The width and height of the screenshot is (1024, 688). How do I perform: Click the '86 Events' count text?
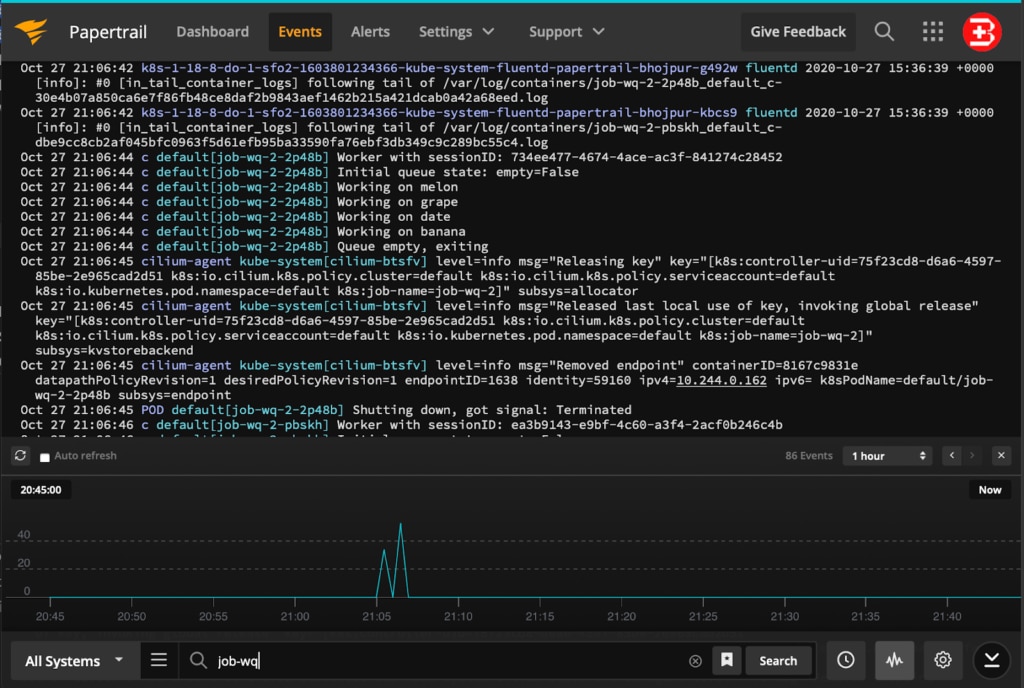point(808,456)
